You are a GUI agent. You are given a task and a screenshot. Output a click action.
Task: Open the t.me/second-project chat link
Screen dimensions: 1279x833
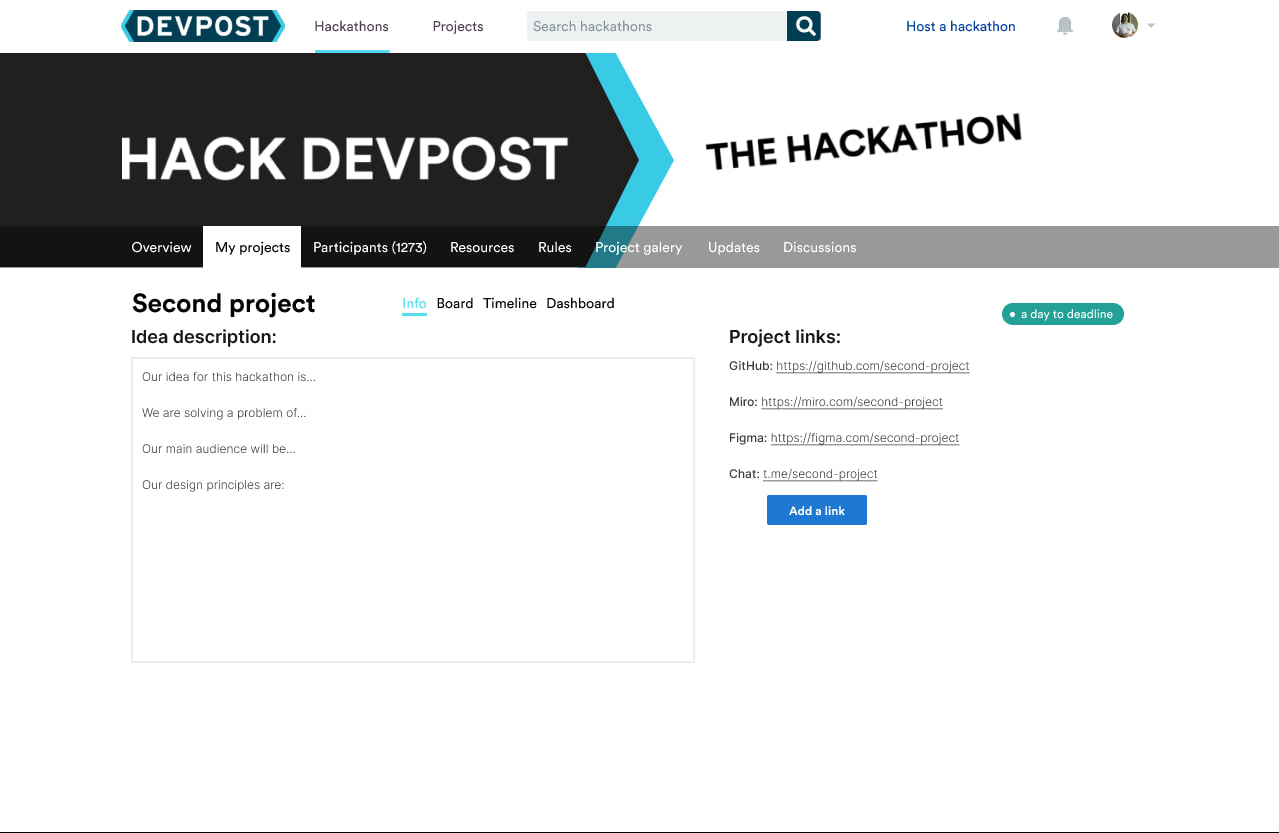pyautogui.click(x=820, y=474)
